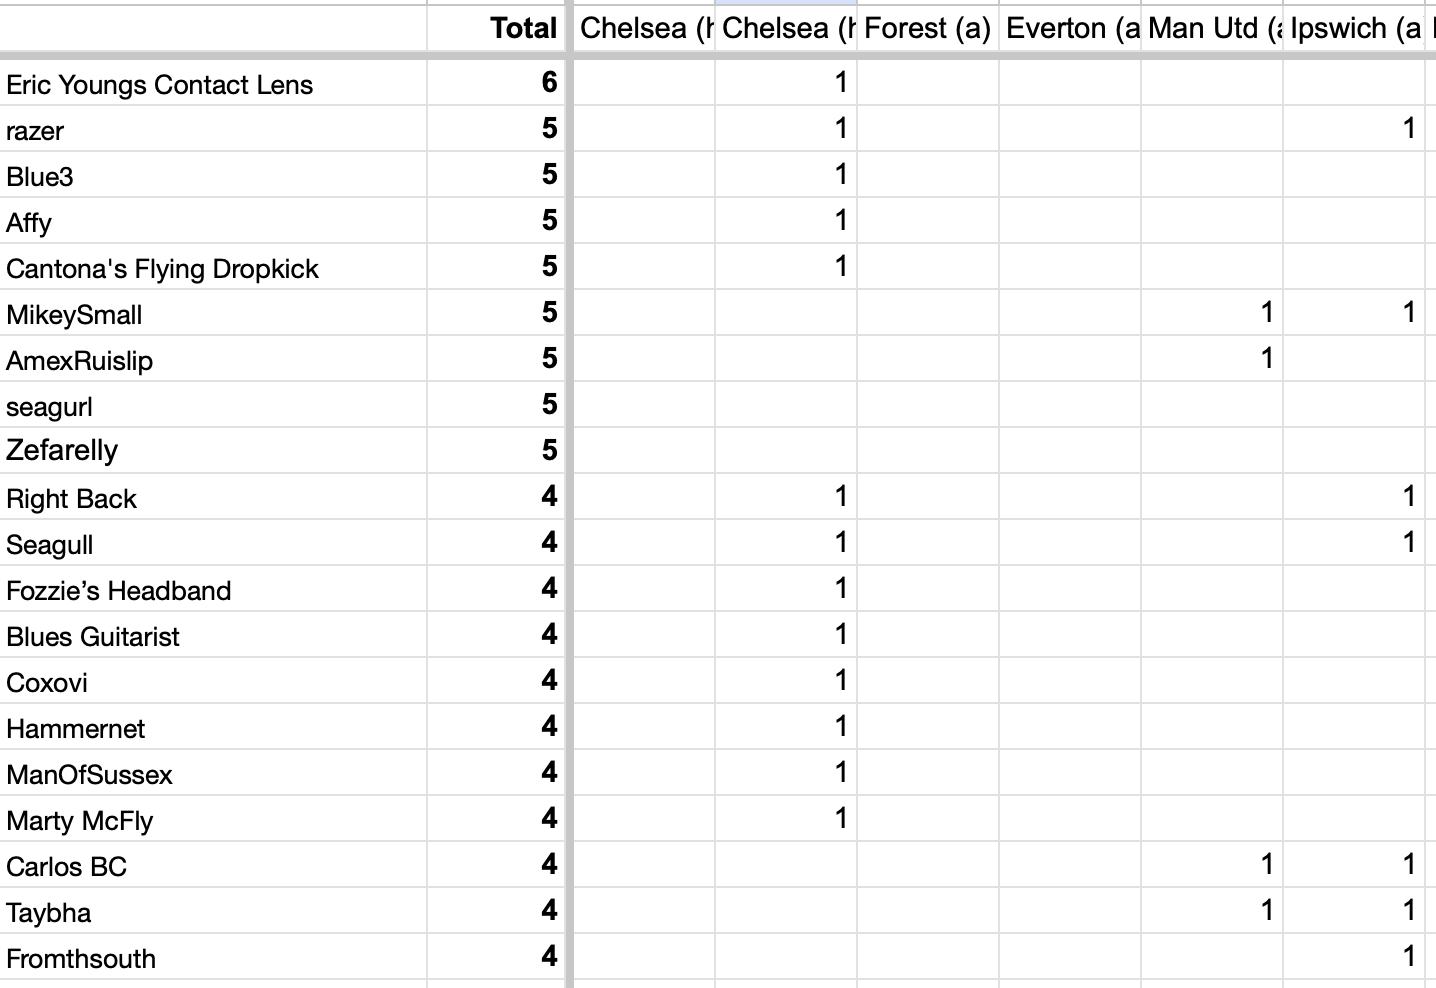The image size is (1436, 988).
Task: Select Carlos BC's Man Utd score cell
Action: (x=1211, y=865)
